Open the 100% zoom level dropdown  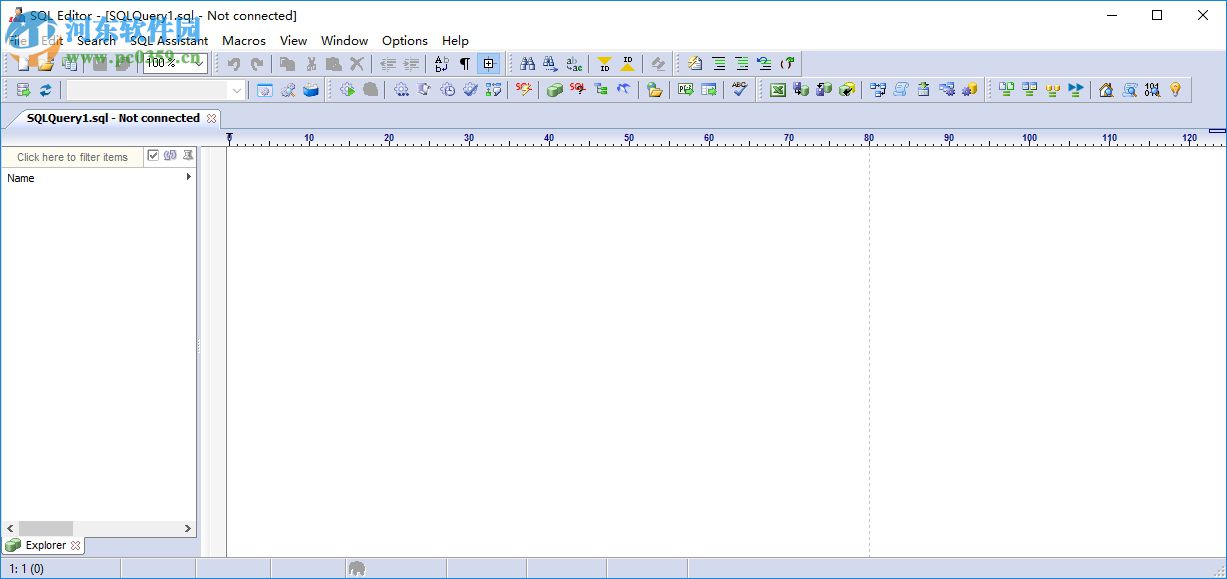click(198, 63)
